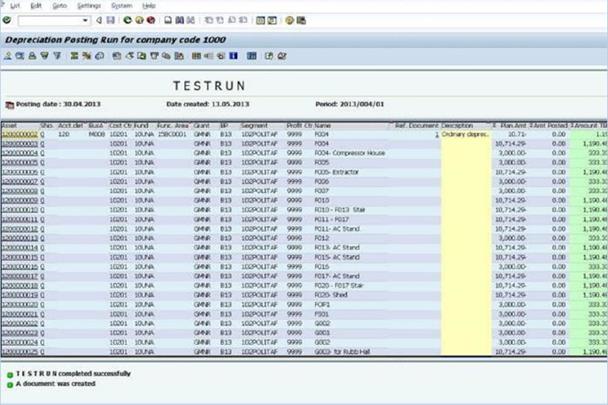Click the green Enter checkmark icon
This screenshot has width=608, height=405.
[7, 20]
